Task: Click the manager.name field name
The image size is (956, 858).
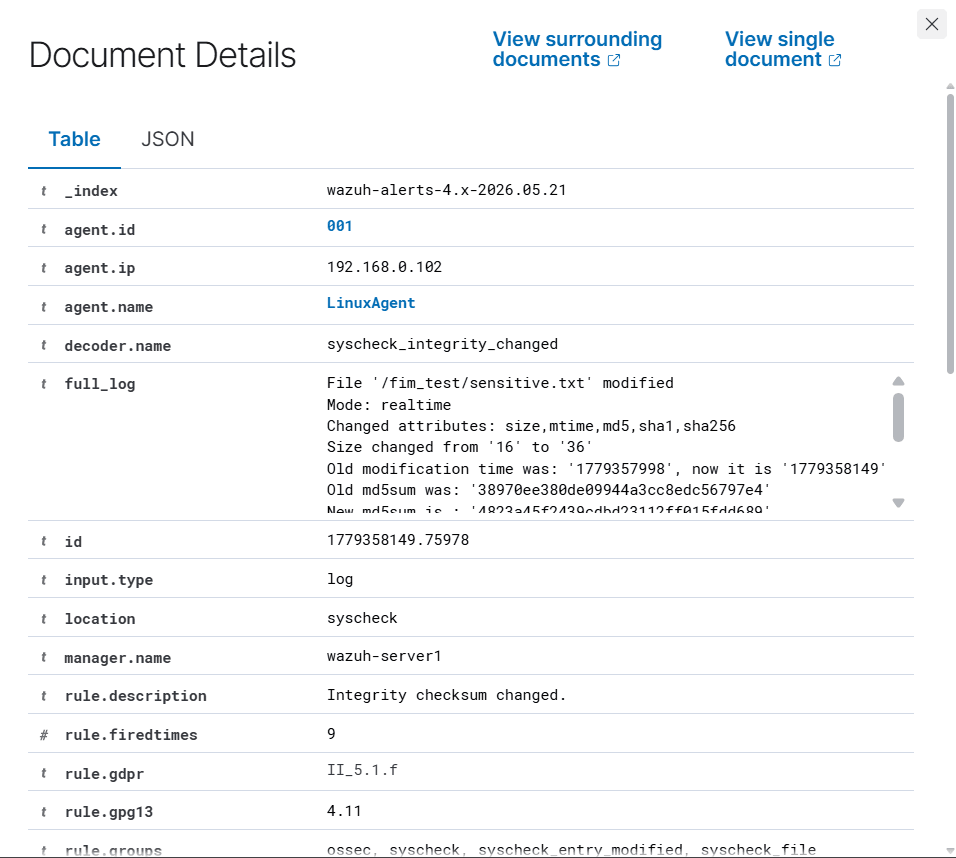Action: (118, 658)
